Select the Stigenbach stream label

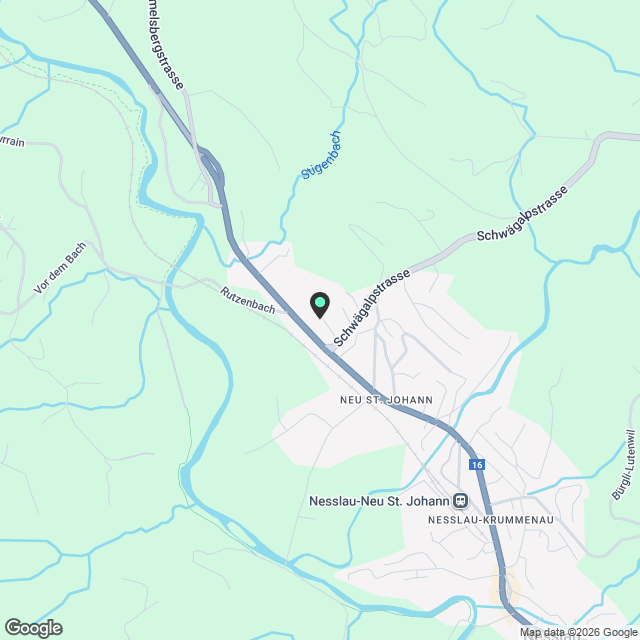321,155
